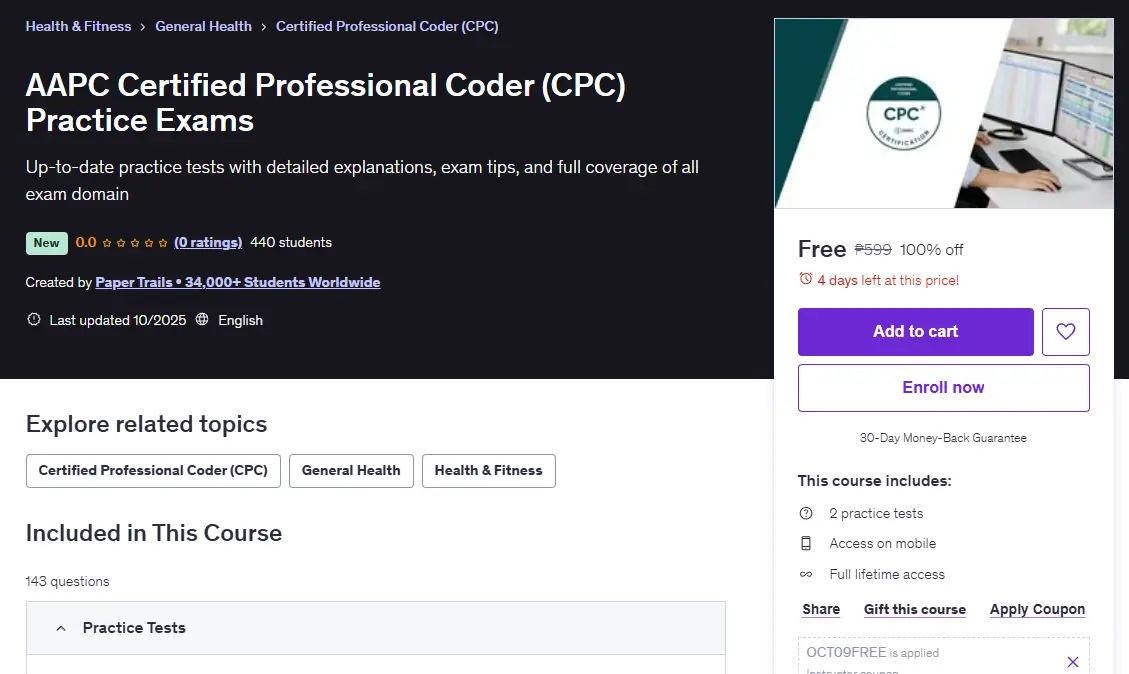Click Gift this course
This screenshot has height=674, width=1129.
pyautogui.click(x=914, y=609)
